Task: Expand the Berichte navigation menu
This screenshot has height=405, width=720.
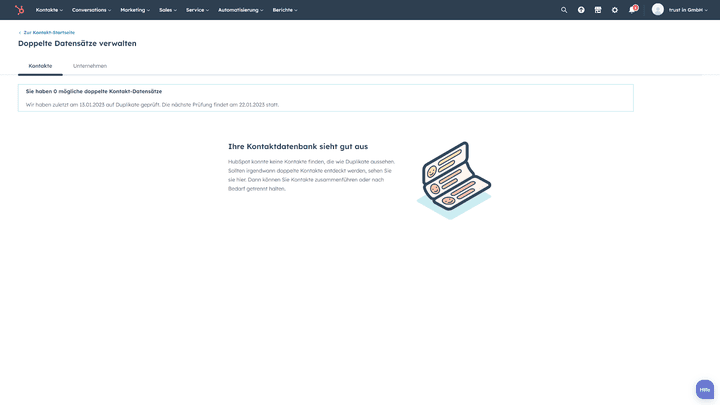Action: click(285, 10)
